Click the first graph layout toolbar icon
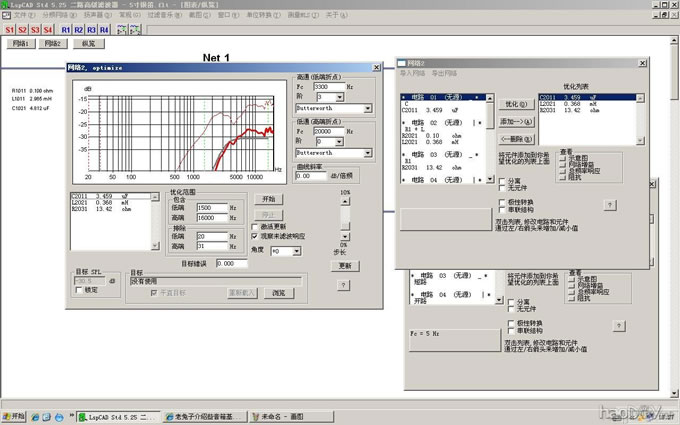 (x=122, y=30)
